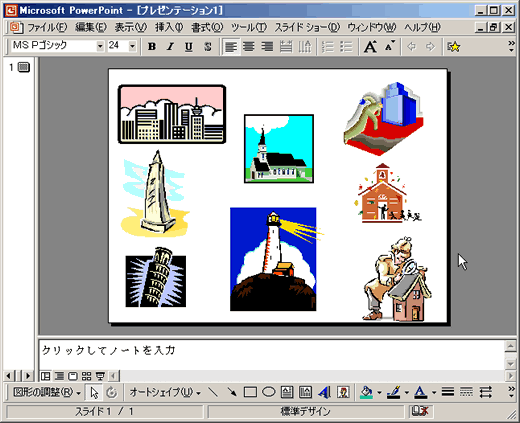
Task: Click the オートシェイプ AutoShapes button
Action: pos(165,392)
